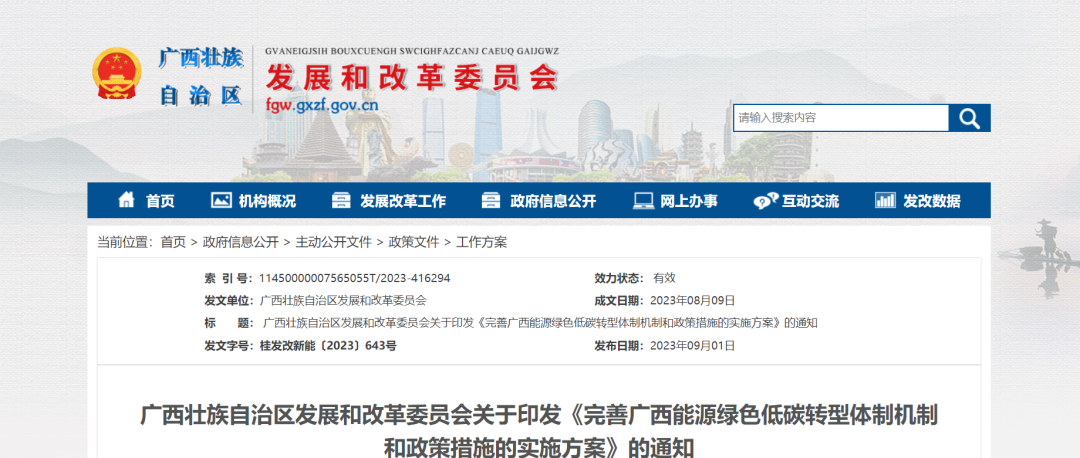Click the 2023年09月01日 publish date
The height and width of the screenshot is (458, 1080).
692,346
